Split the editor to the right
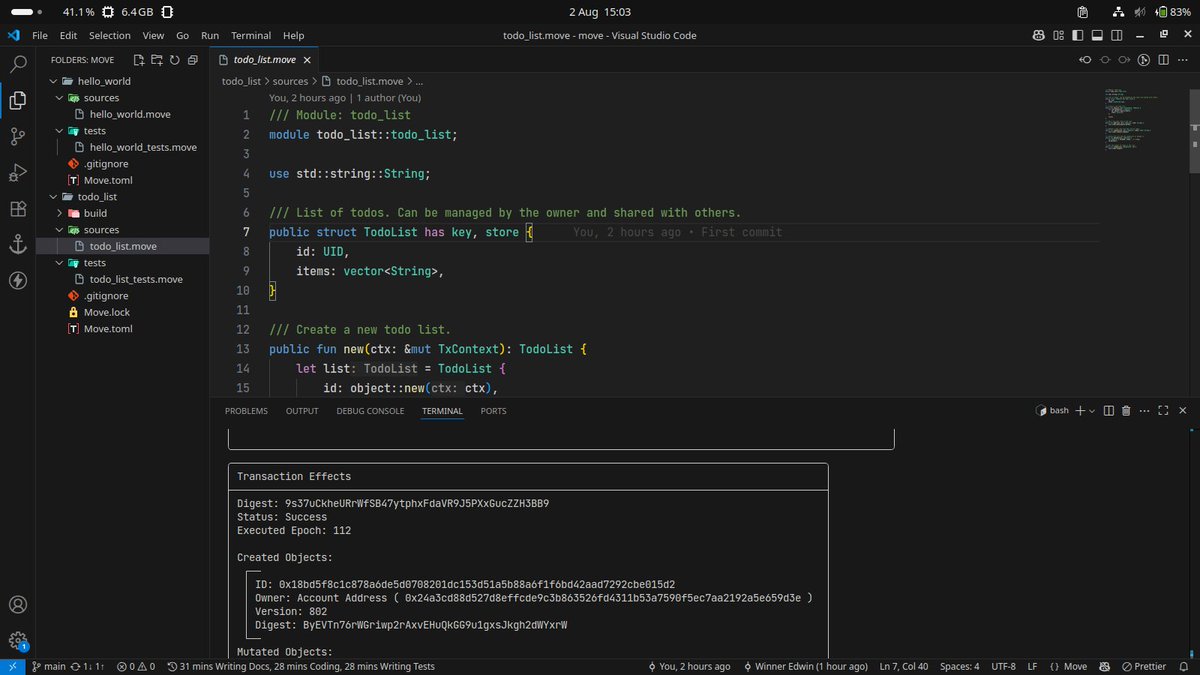 tap(1164, 60)
